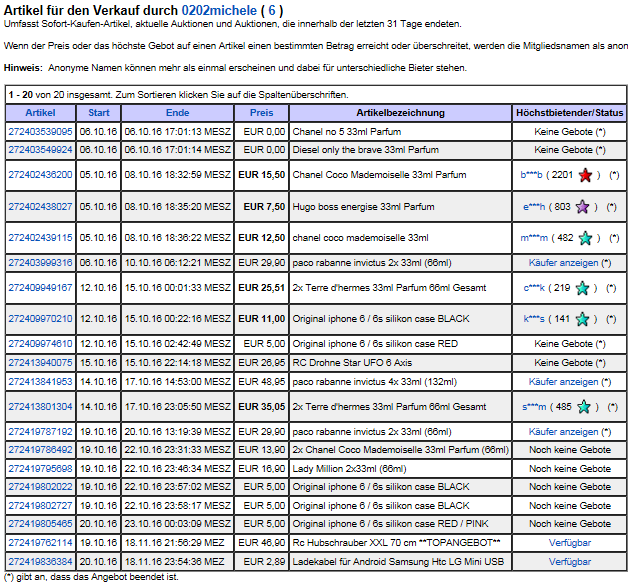The image size is (628, 585).
Task: Open item 272419795698
Action: 40,469
